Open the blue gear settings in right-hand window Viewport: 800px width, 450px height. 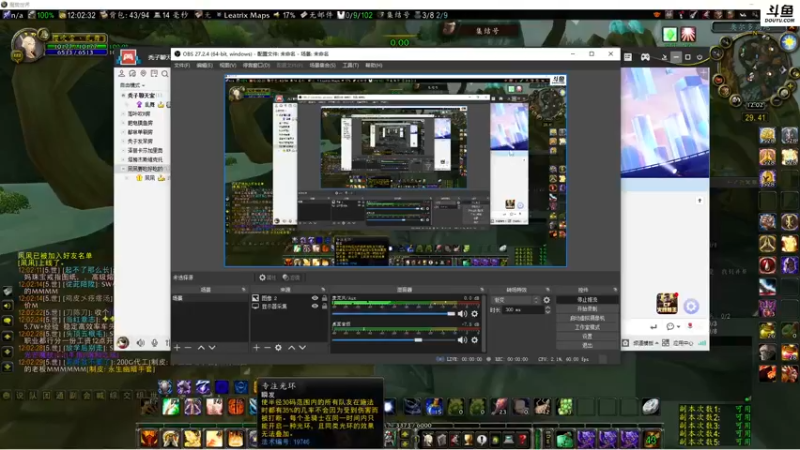coord(691,306)
